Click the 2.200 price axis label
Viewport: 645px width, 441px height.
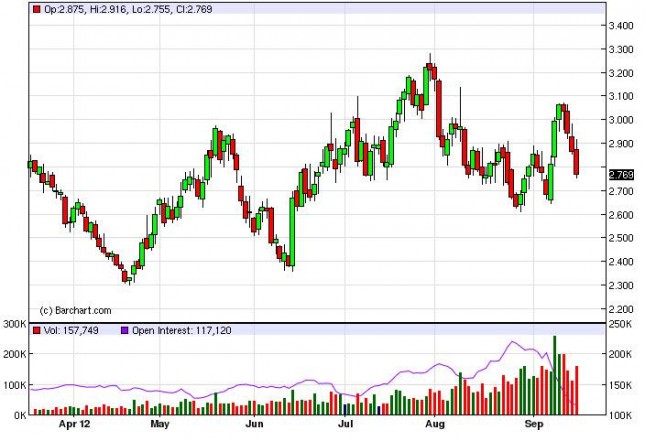621,309
